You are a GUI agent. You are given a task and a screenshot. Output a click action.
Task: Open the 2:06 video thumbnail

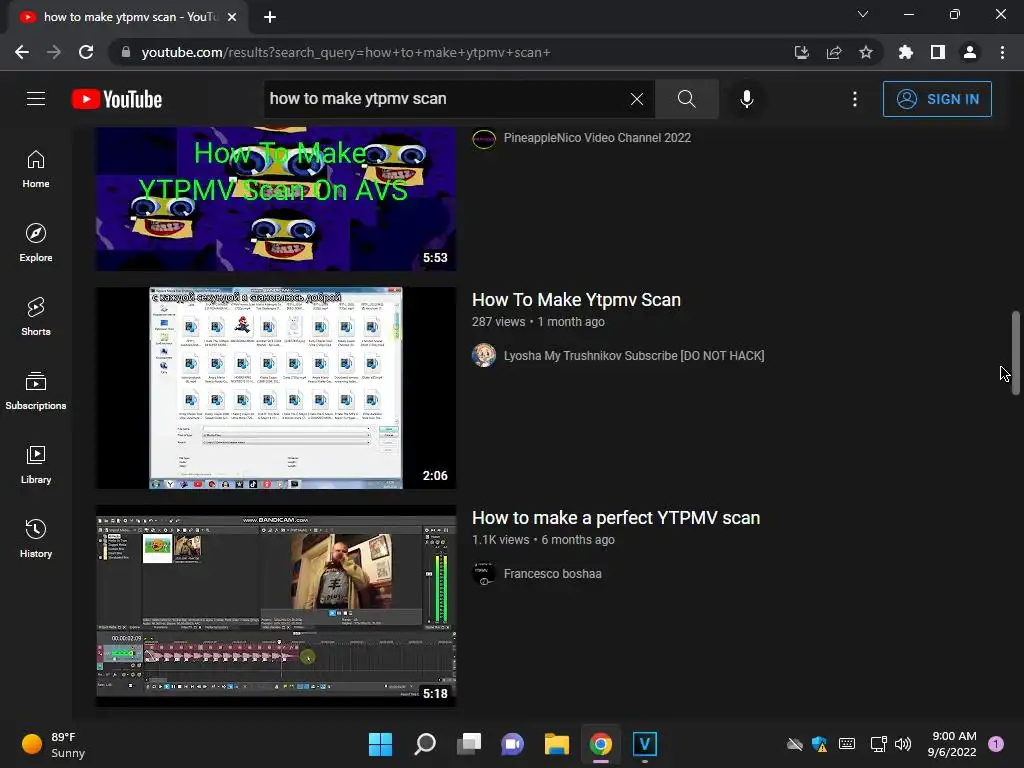(x=276, y=388)
